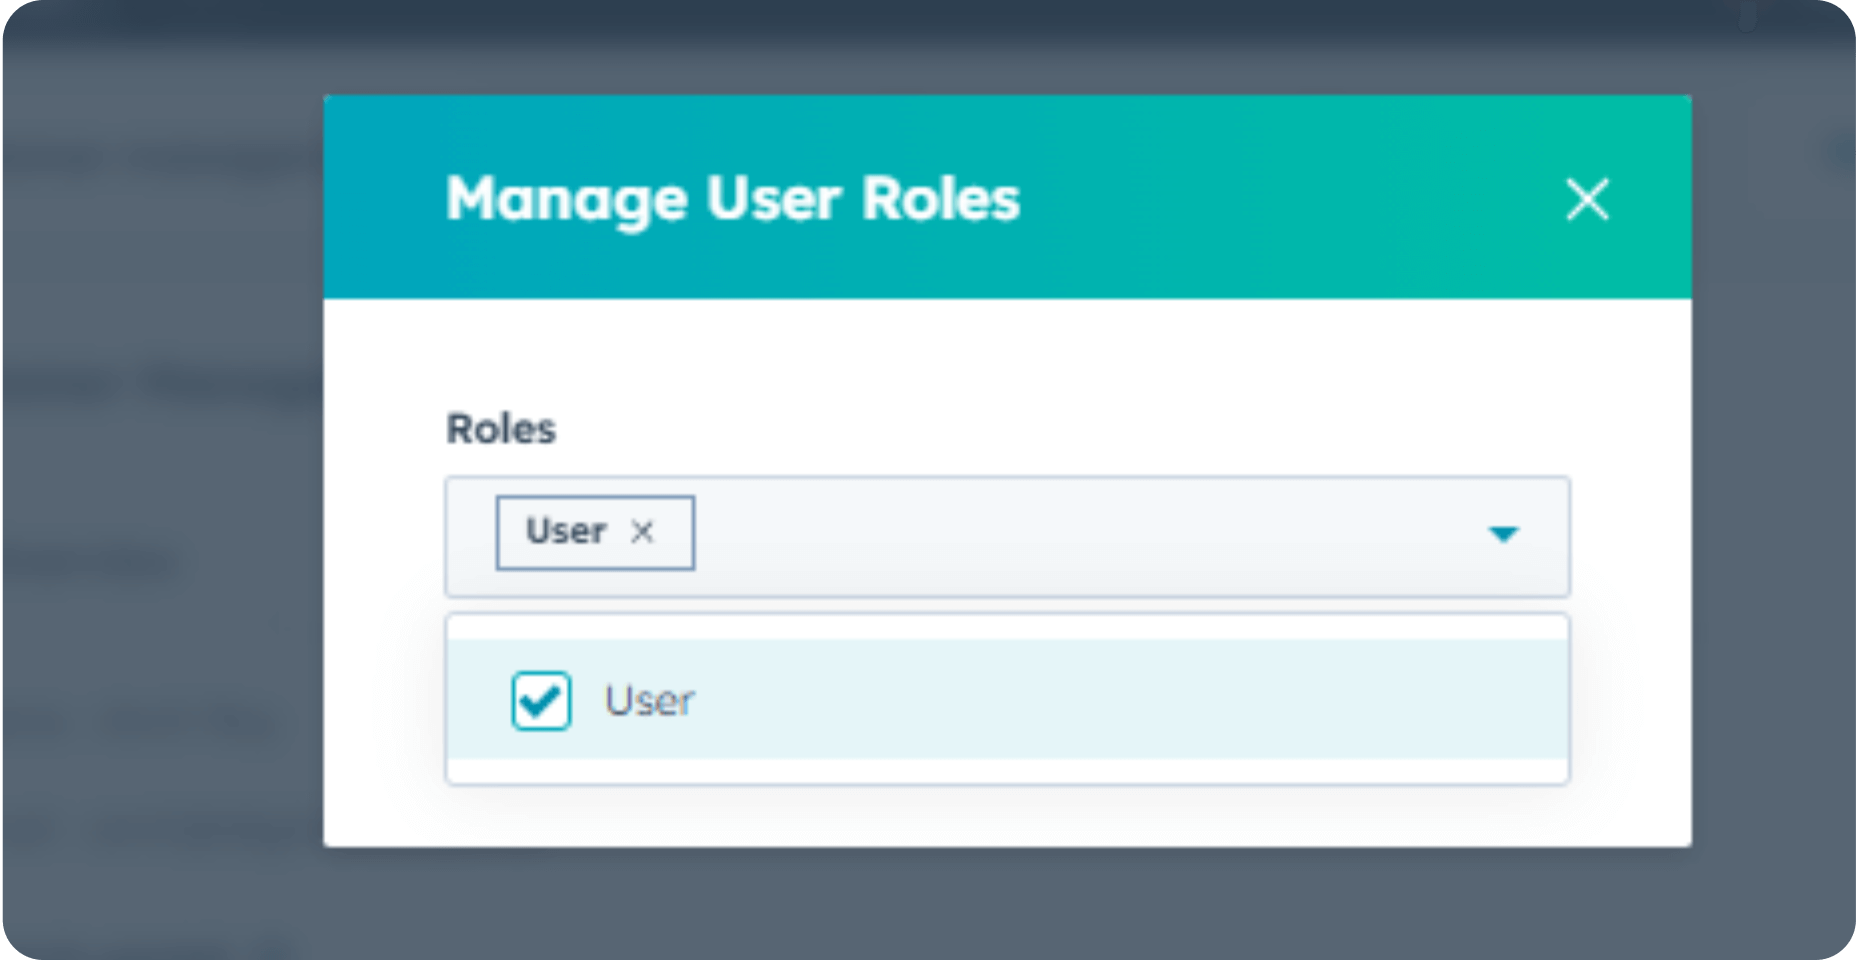Select the User entry in the dropdown list
The height and width of the screenshot is (960, 1856).
(x=648, y=701)
